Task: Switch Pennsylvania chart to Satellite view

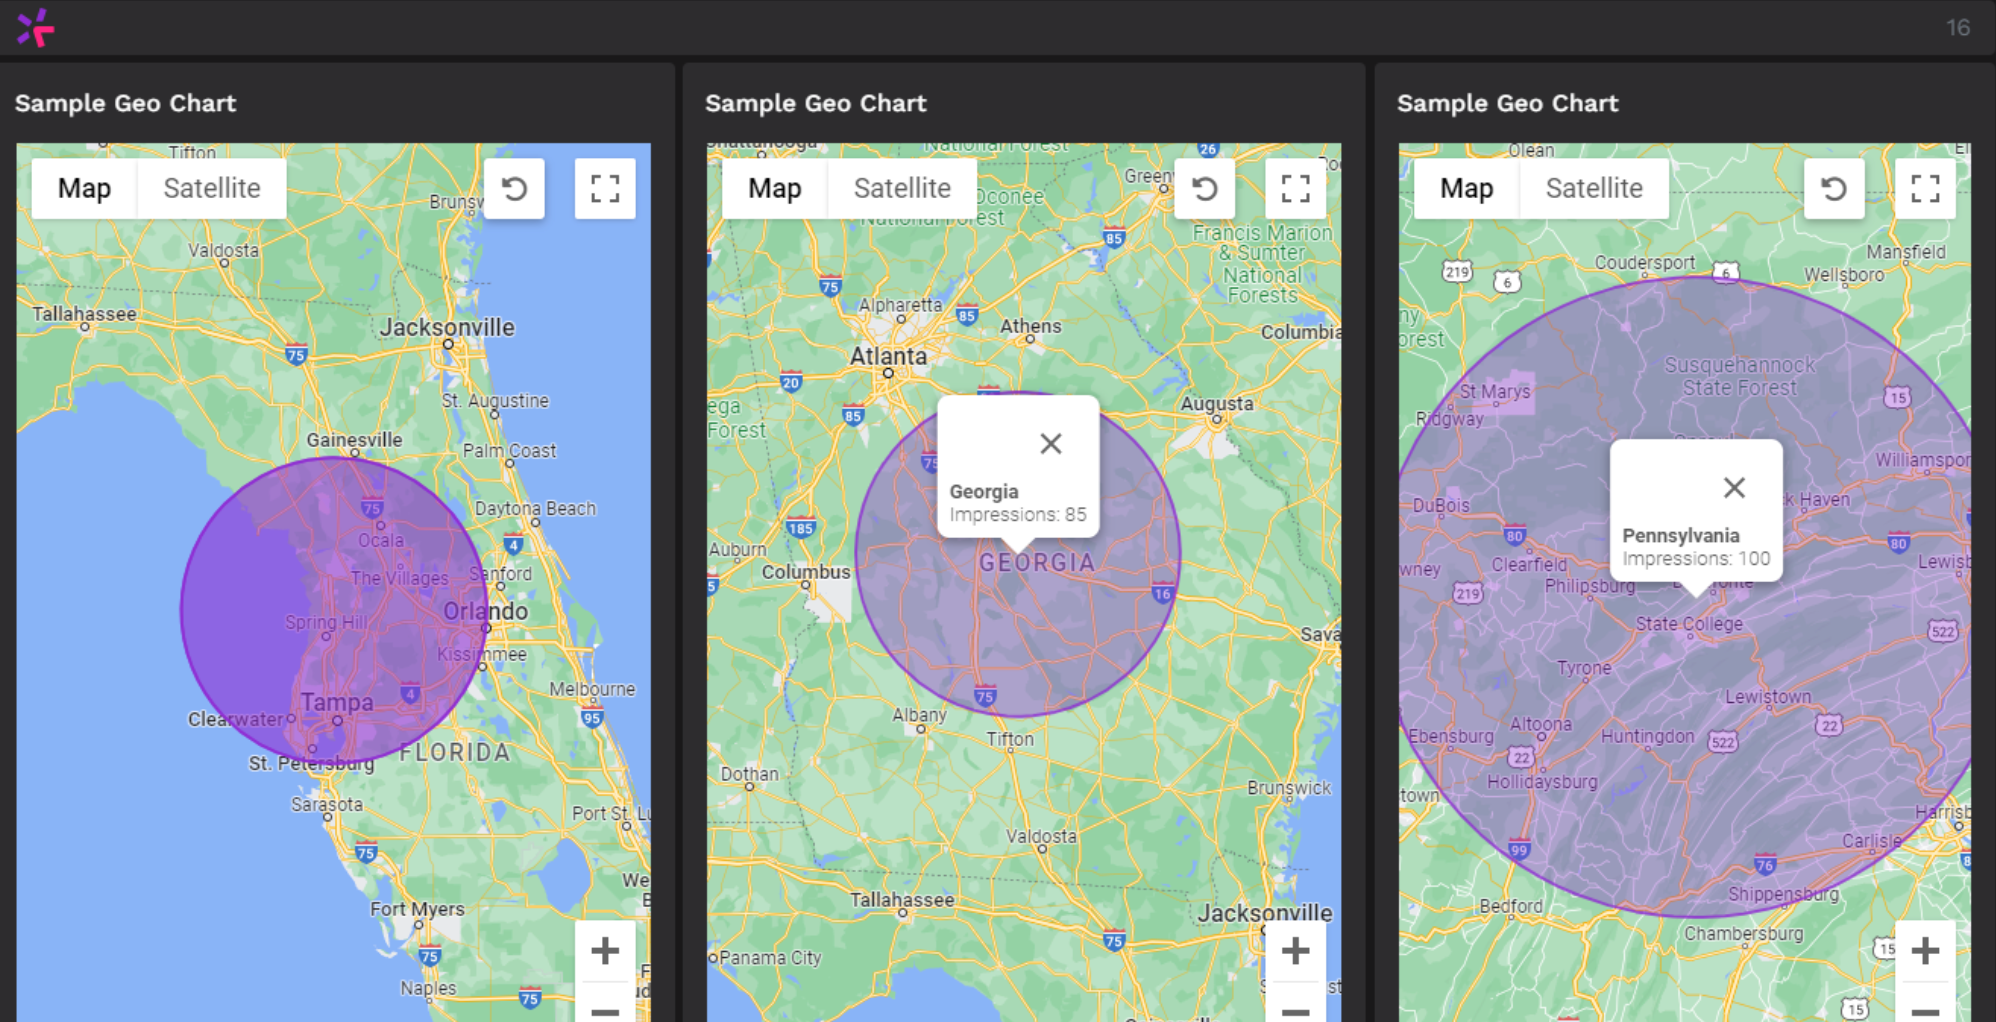Action: pyautogui.click(x=1594, y=188)
